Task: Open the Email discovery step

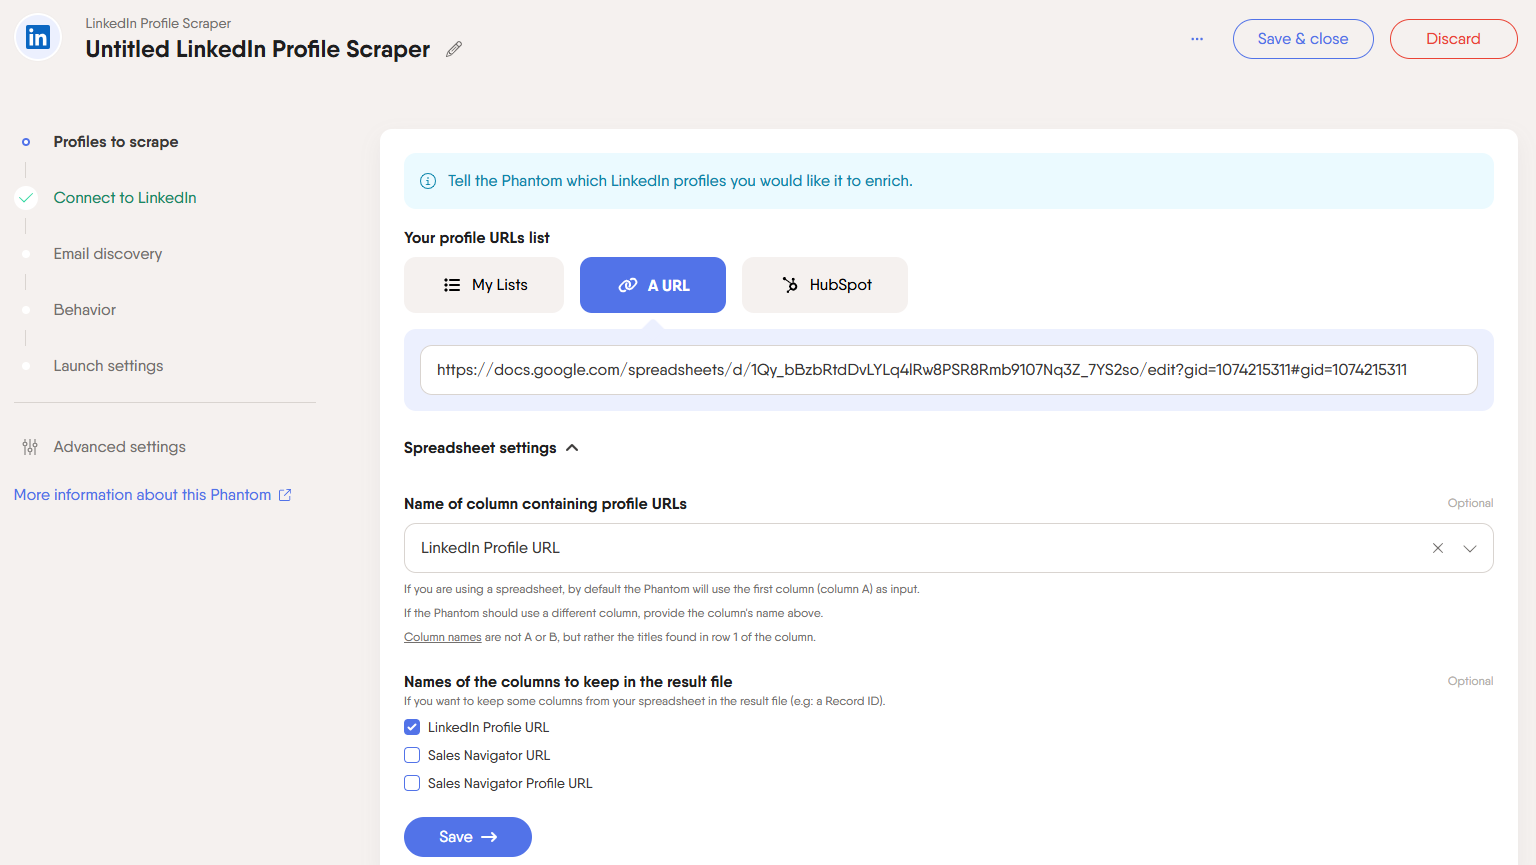Action: pos(108,254)
